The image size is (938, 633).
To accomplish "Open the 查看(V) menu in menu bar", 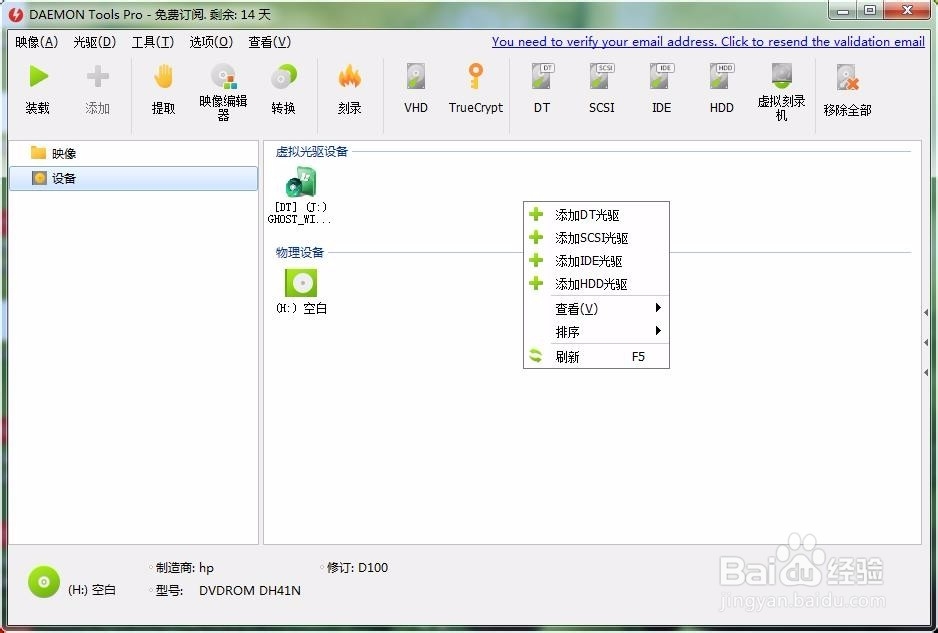I will 270,42.
